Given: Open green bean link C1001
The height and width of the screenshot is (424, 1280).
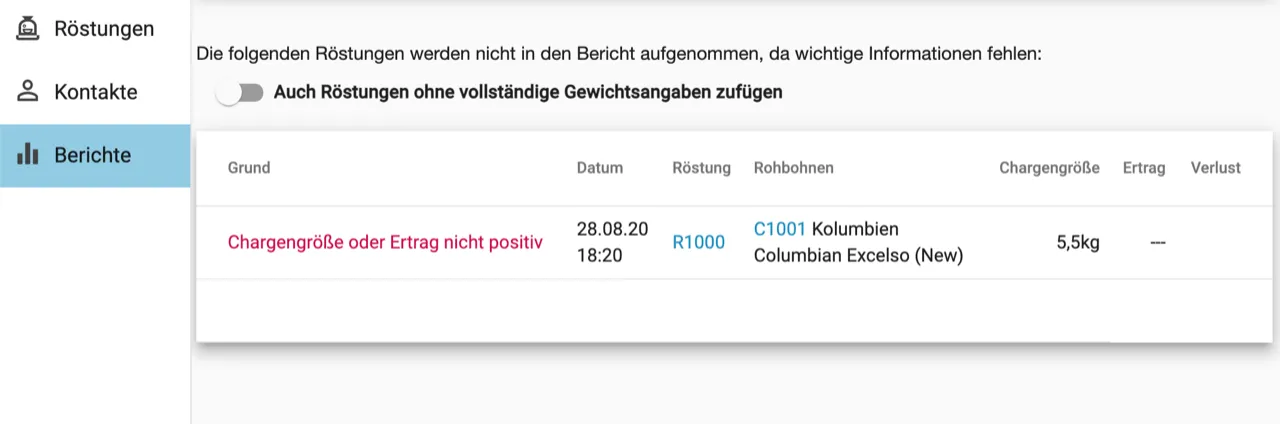Looking at the screenshot, I should tap(779, 229).
